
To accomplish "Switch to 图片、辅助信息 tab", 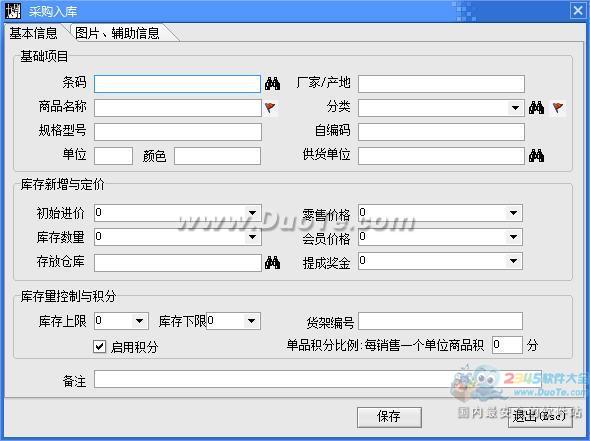I will pyautogui.click(x=117, y=33).
